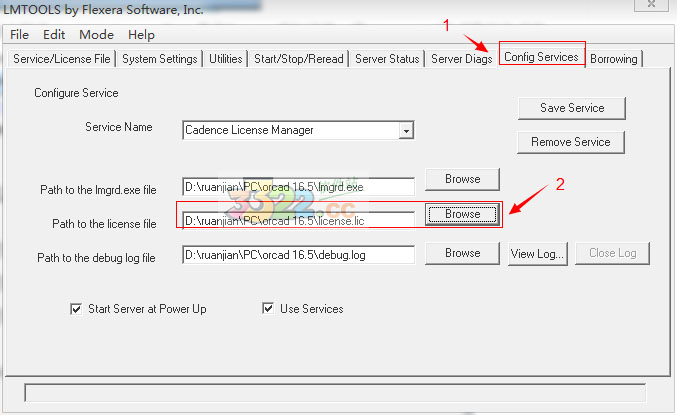Close the LMTOOLS window
The image size is (677, 415).
[651, 4]
